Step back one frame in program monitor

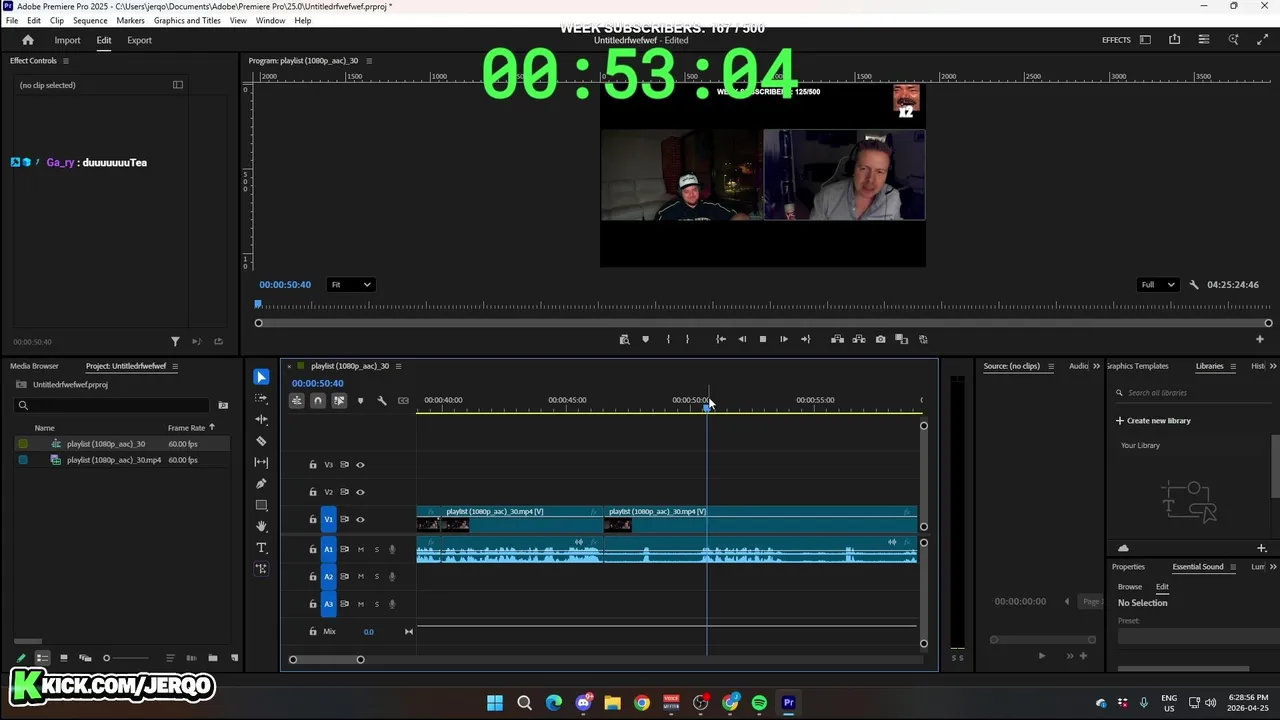click(x=742, y=339)
